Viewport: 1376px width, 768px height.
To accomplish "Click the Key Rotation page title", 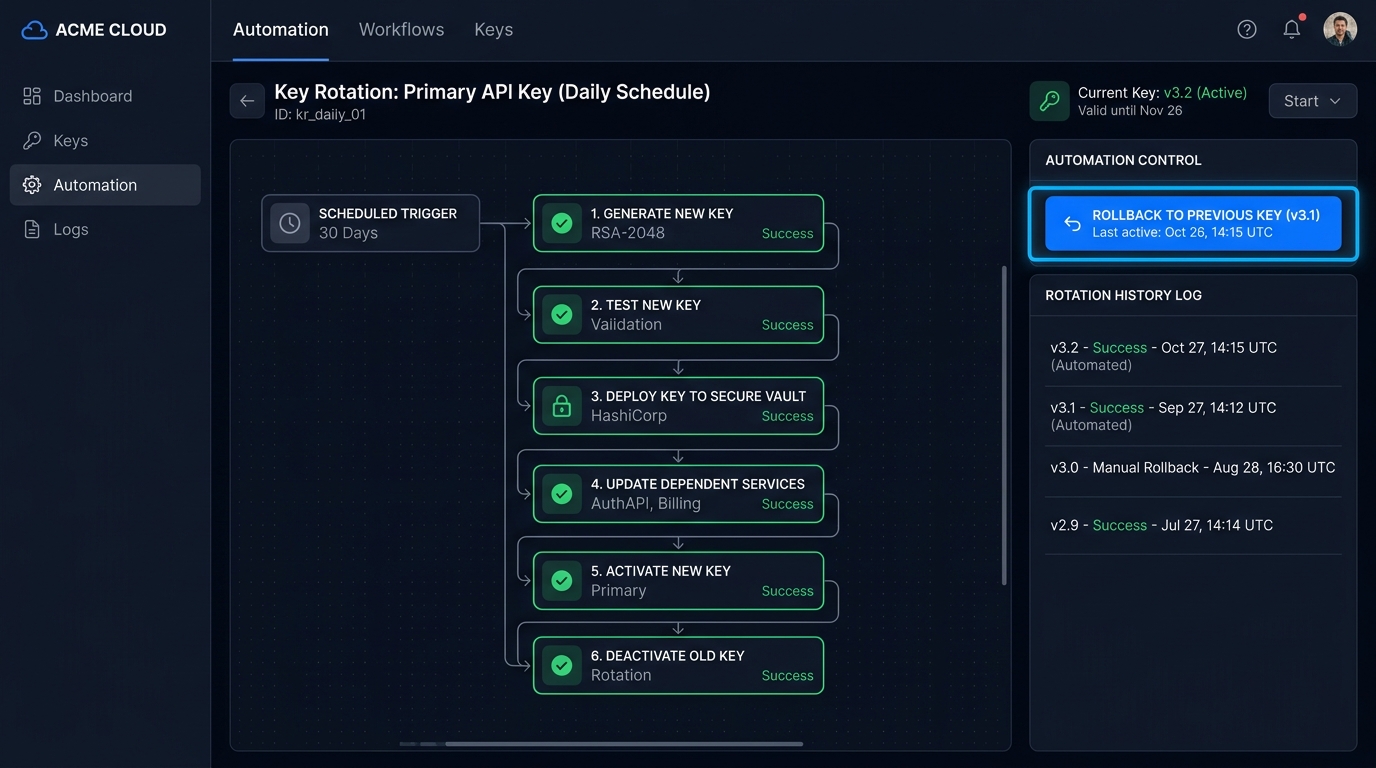I will click(492, 92).
